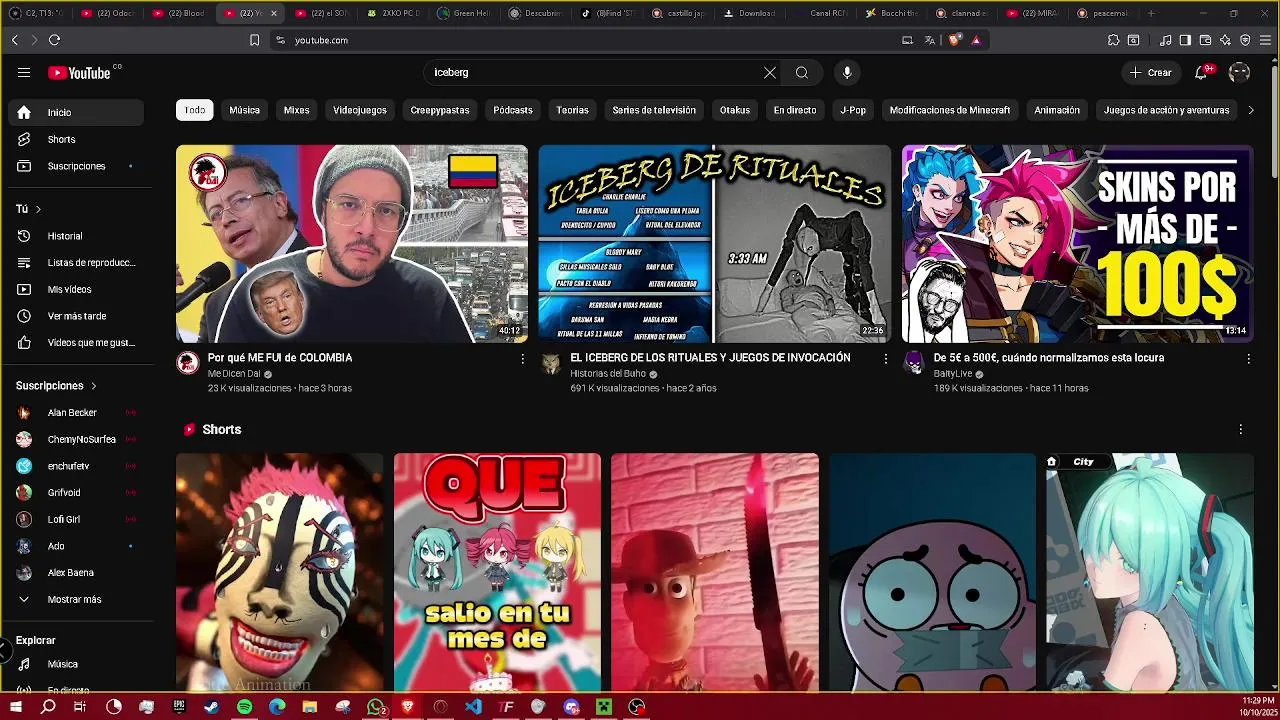Image resolution: width=1280 pixels, height=720 pixels.
Task: Open options for Por qué ME FUI video
Action: coord(521,358)
